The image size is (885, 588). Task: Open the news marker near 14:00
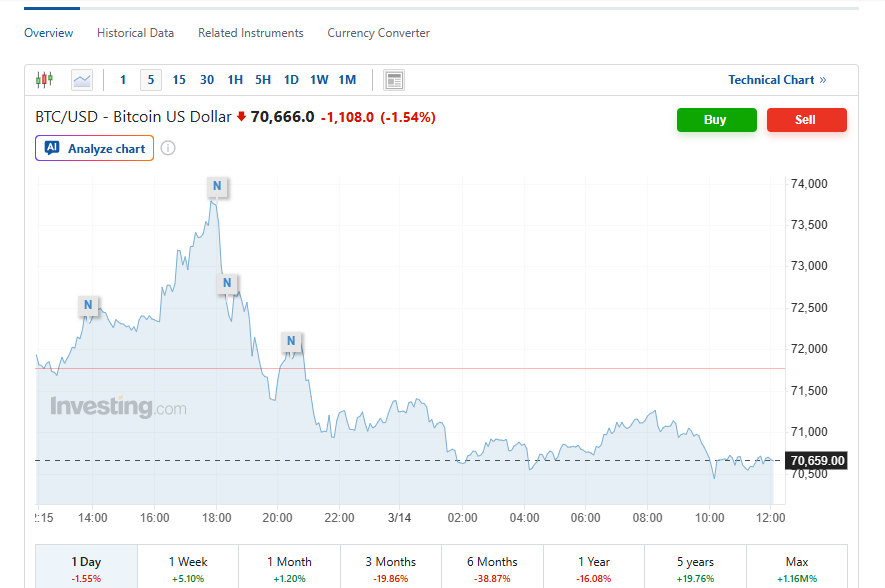88,305
